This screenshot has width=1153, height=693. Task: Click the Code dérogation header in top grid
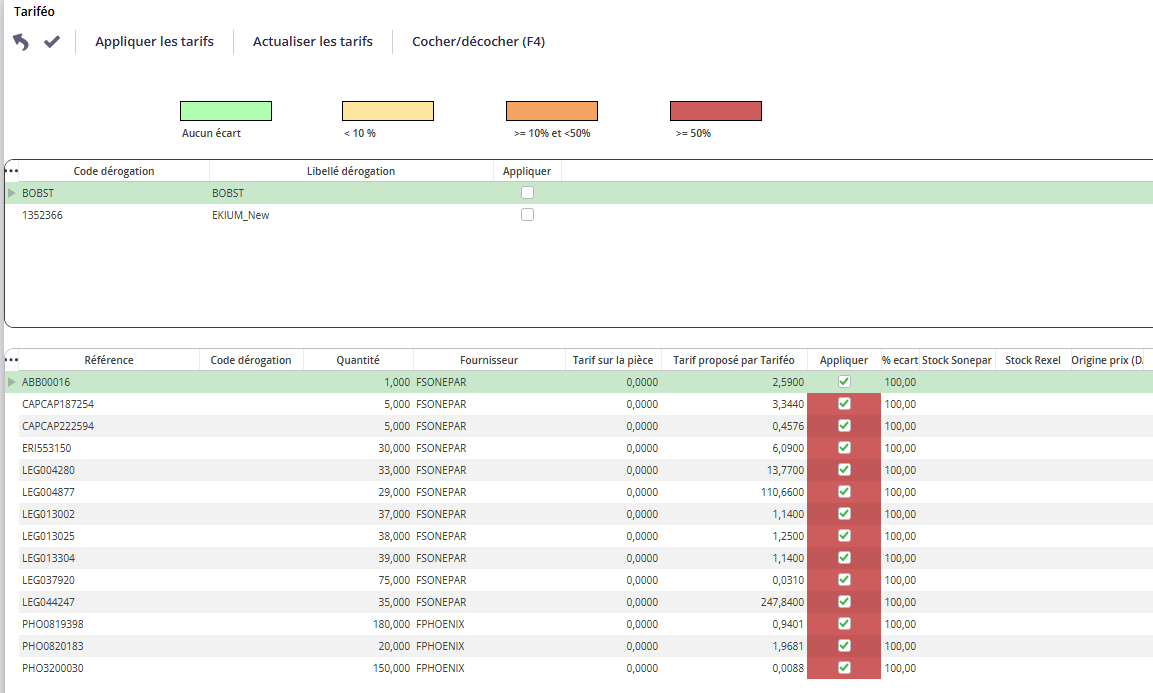coord(114,171)
